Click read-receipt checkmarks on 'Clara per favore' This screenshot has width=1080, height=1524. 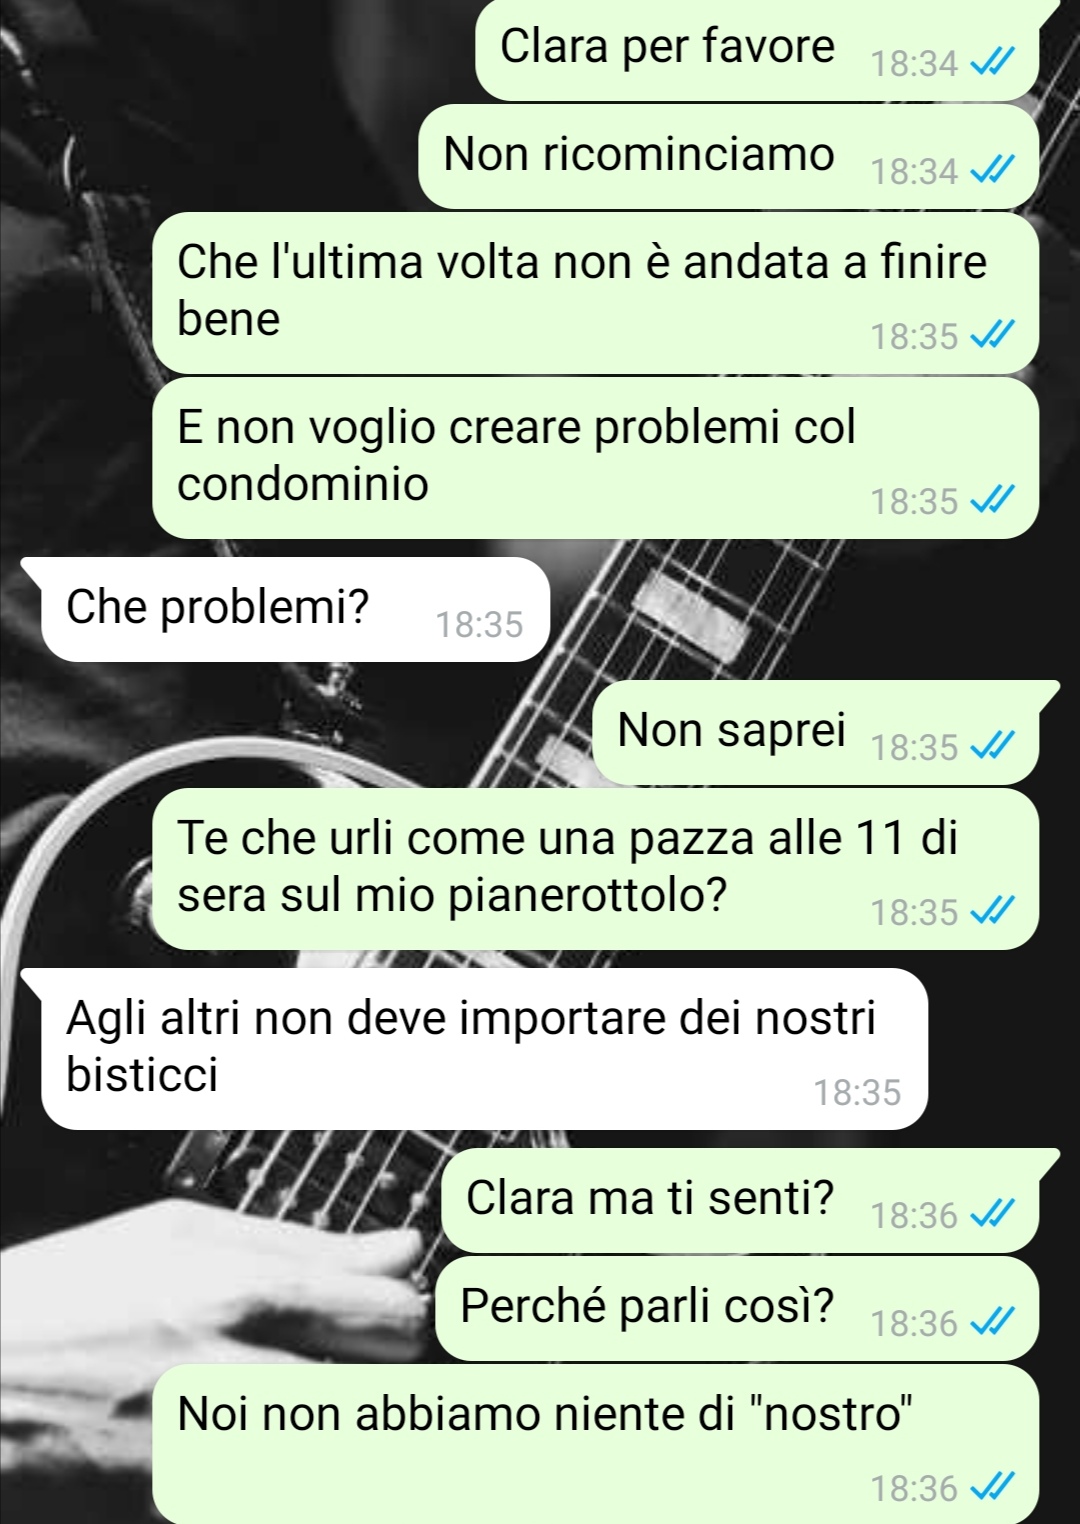point(992,64)
